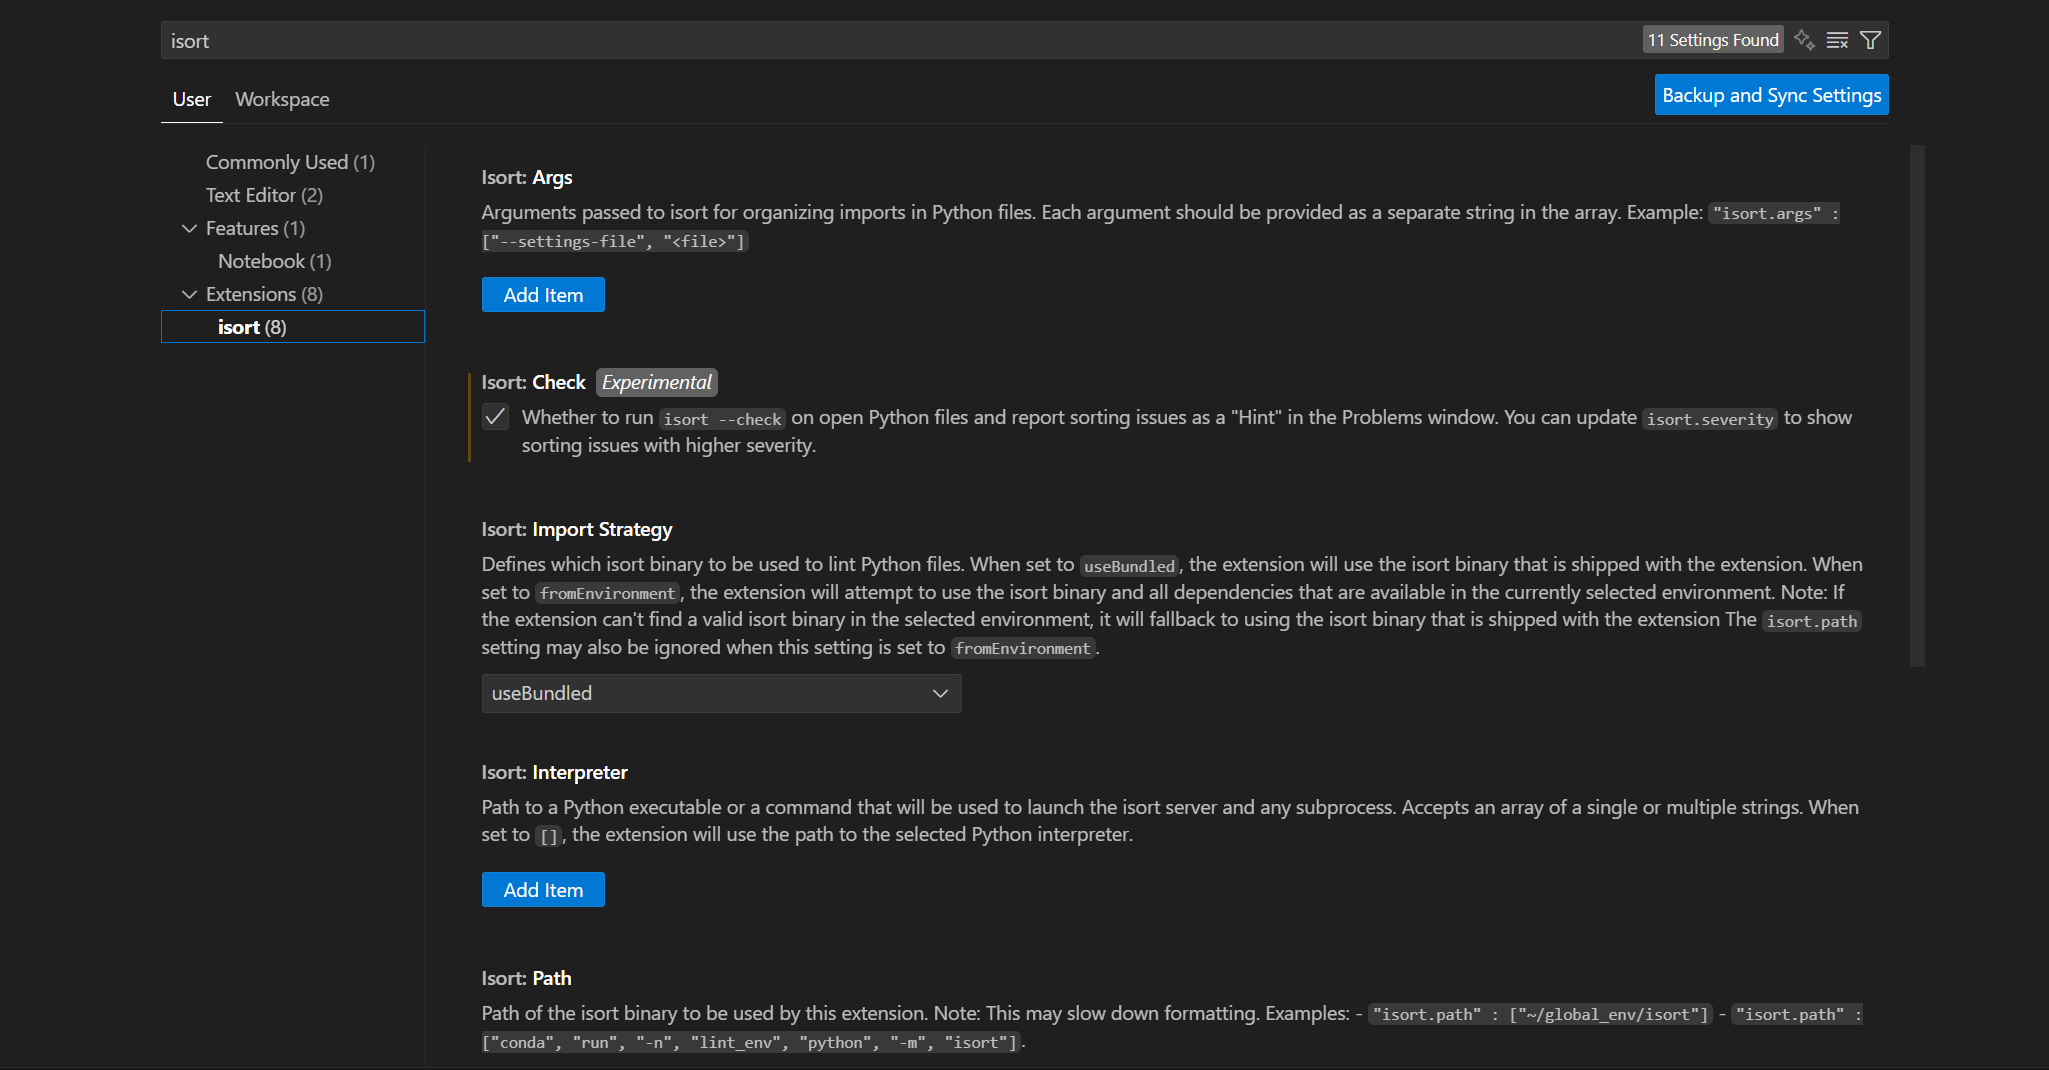Click the Isort: Import Strategy setting title
Viewport: 2049px width, 1070px height.
coord(577,529)
